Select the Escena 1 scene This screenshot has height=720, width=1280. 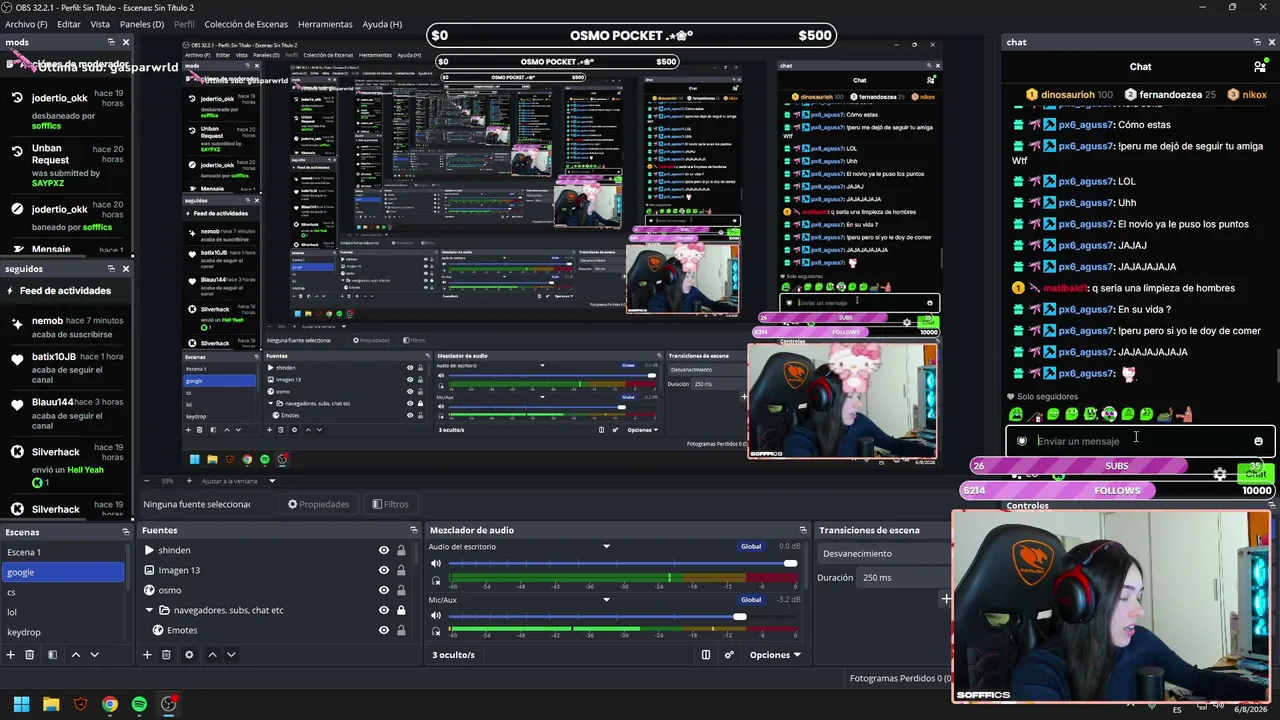64,552
